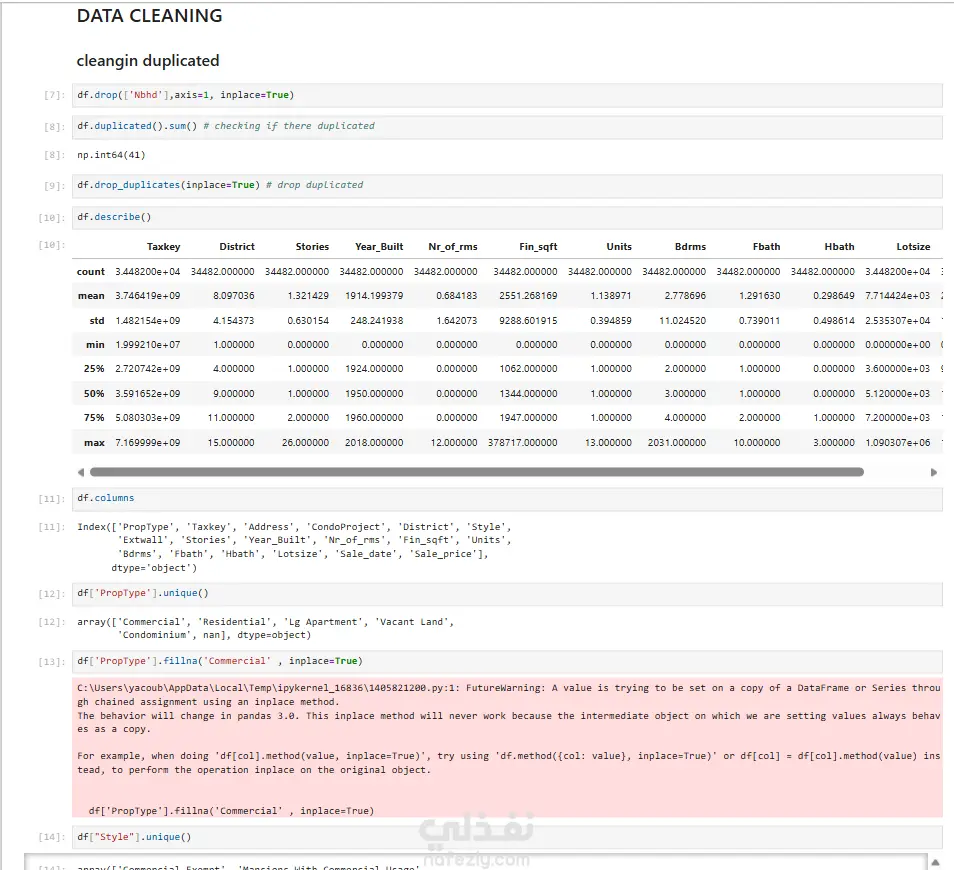Viewport: 954px width, 870px height.
Task: Click the array(['Commercial', 'Residential'...) output
Action: click(x=266, y=628)
